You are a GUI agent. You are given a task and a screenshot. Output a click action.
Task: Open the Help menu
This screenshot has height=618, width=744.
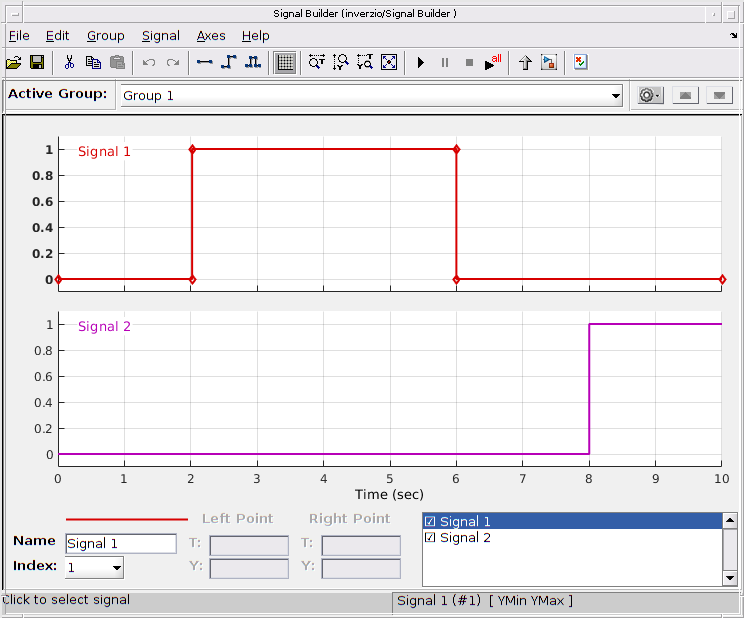coord(255,36)
